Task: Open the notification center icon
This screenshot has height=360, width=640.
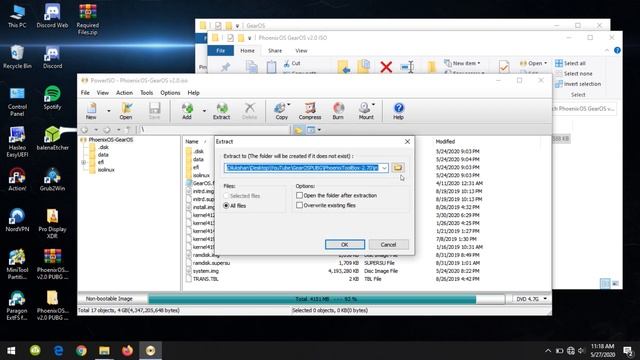Action: (x=629, y=350)
